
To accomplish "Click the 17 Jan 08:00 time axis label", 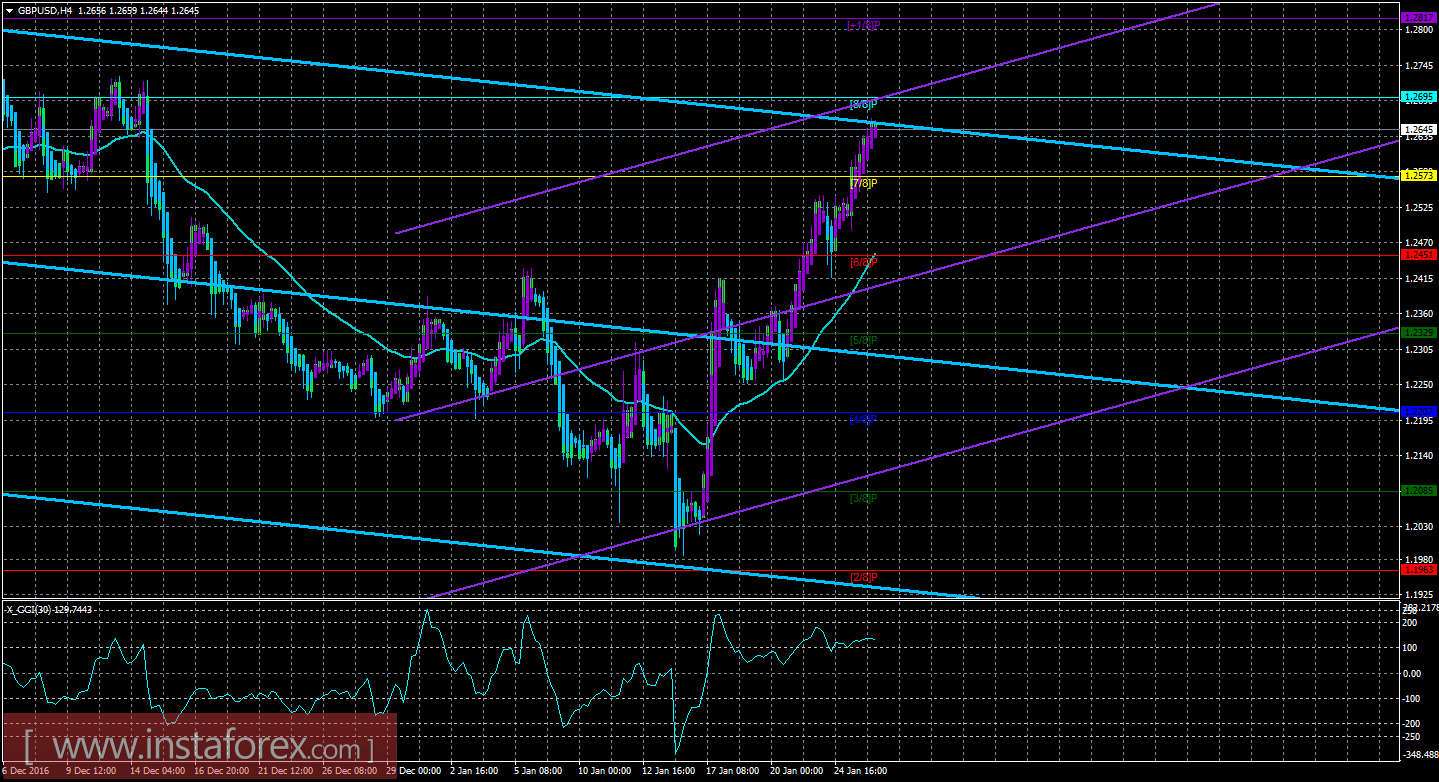I will (x=732, y=771).
